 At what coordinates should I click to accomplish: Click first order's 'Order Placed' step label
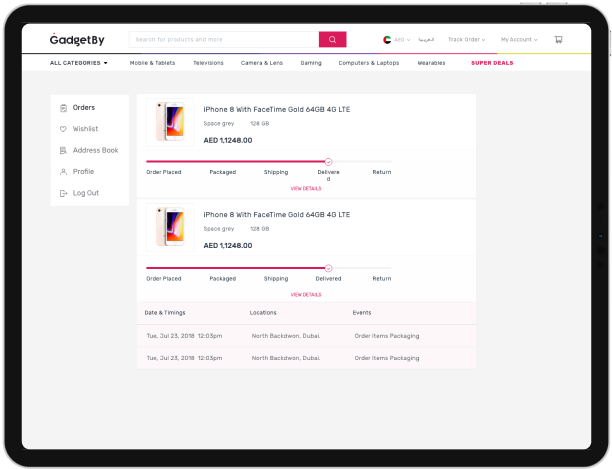point(164,172)
